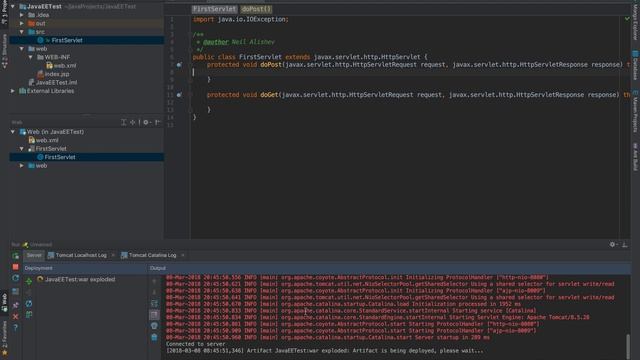Print the console output
640x360 pixels.
(154, 326)
